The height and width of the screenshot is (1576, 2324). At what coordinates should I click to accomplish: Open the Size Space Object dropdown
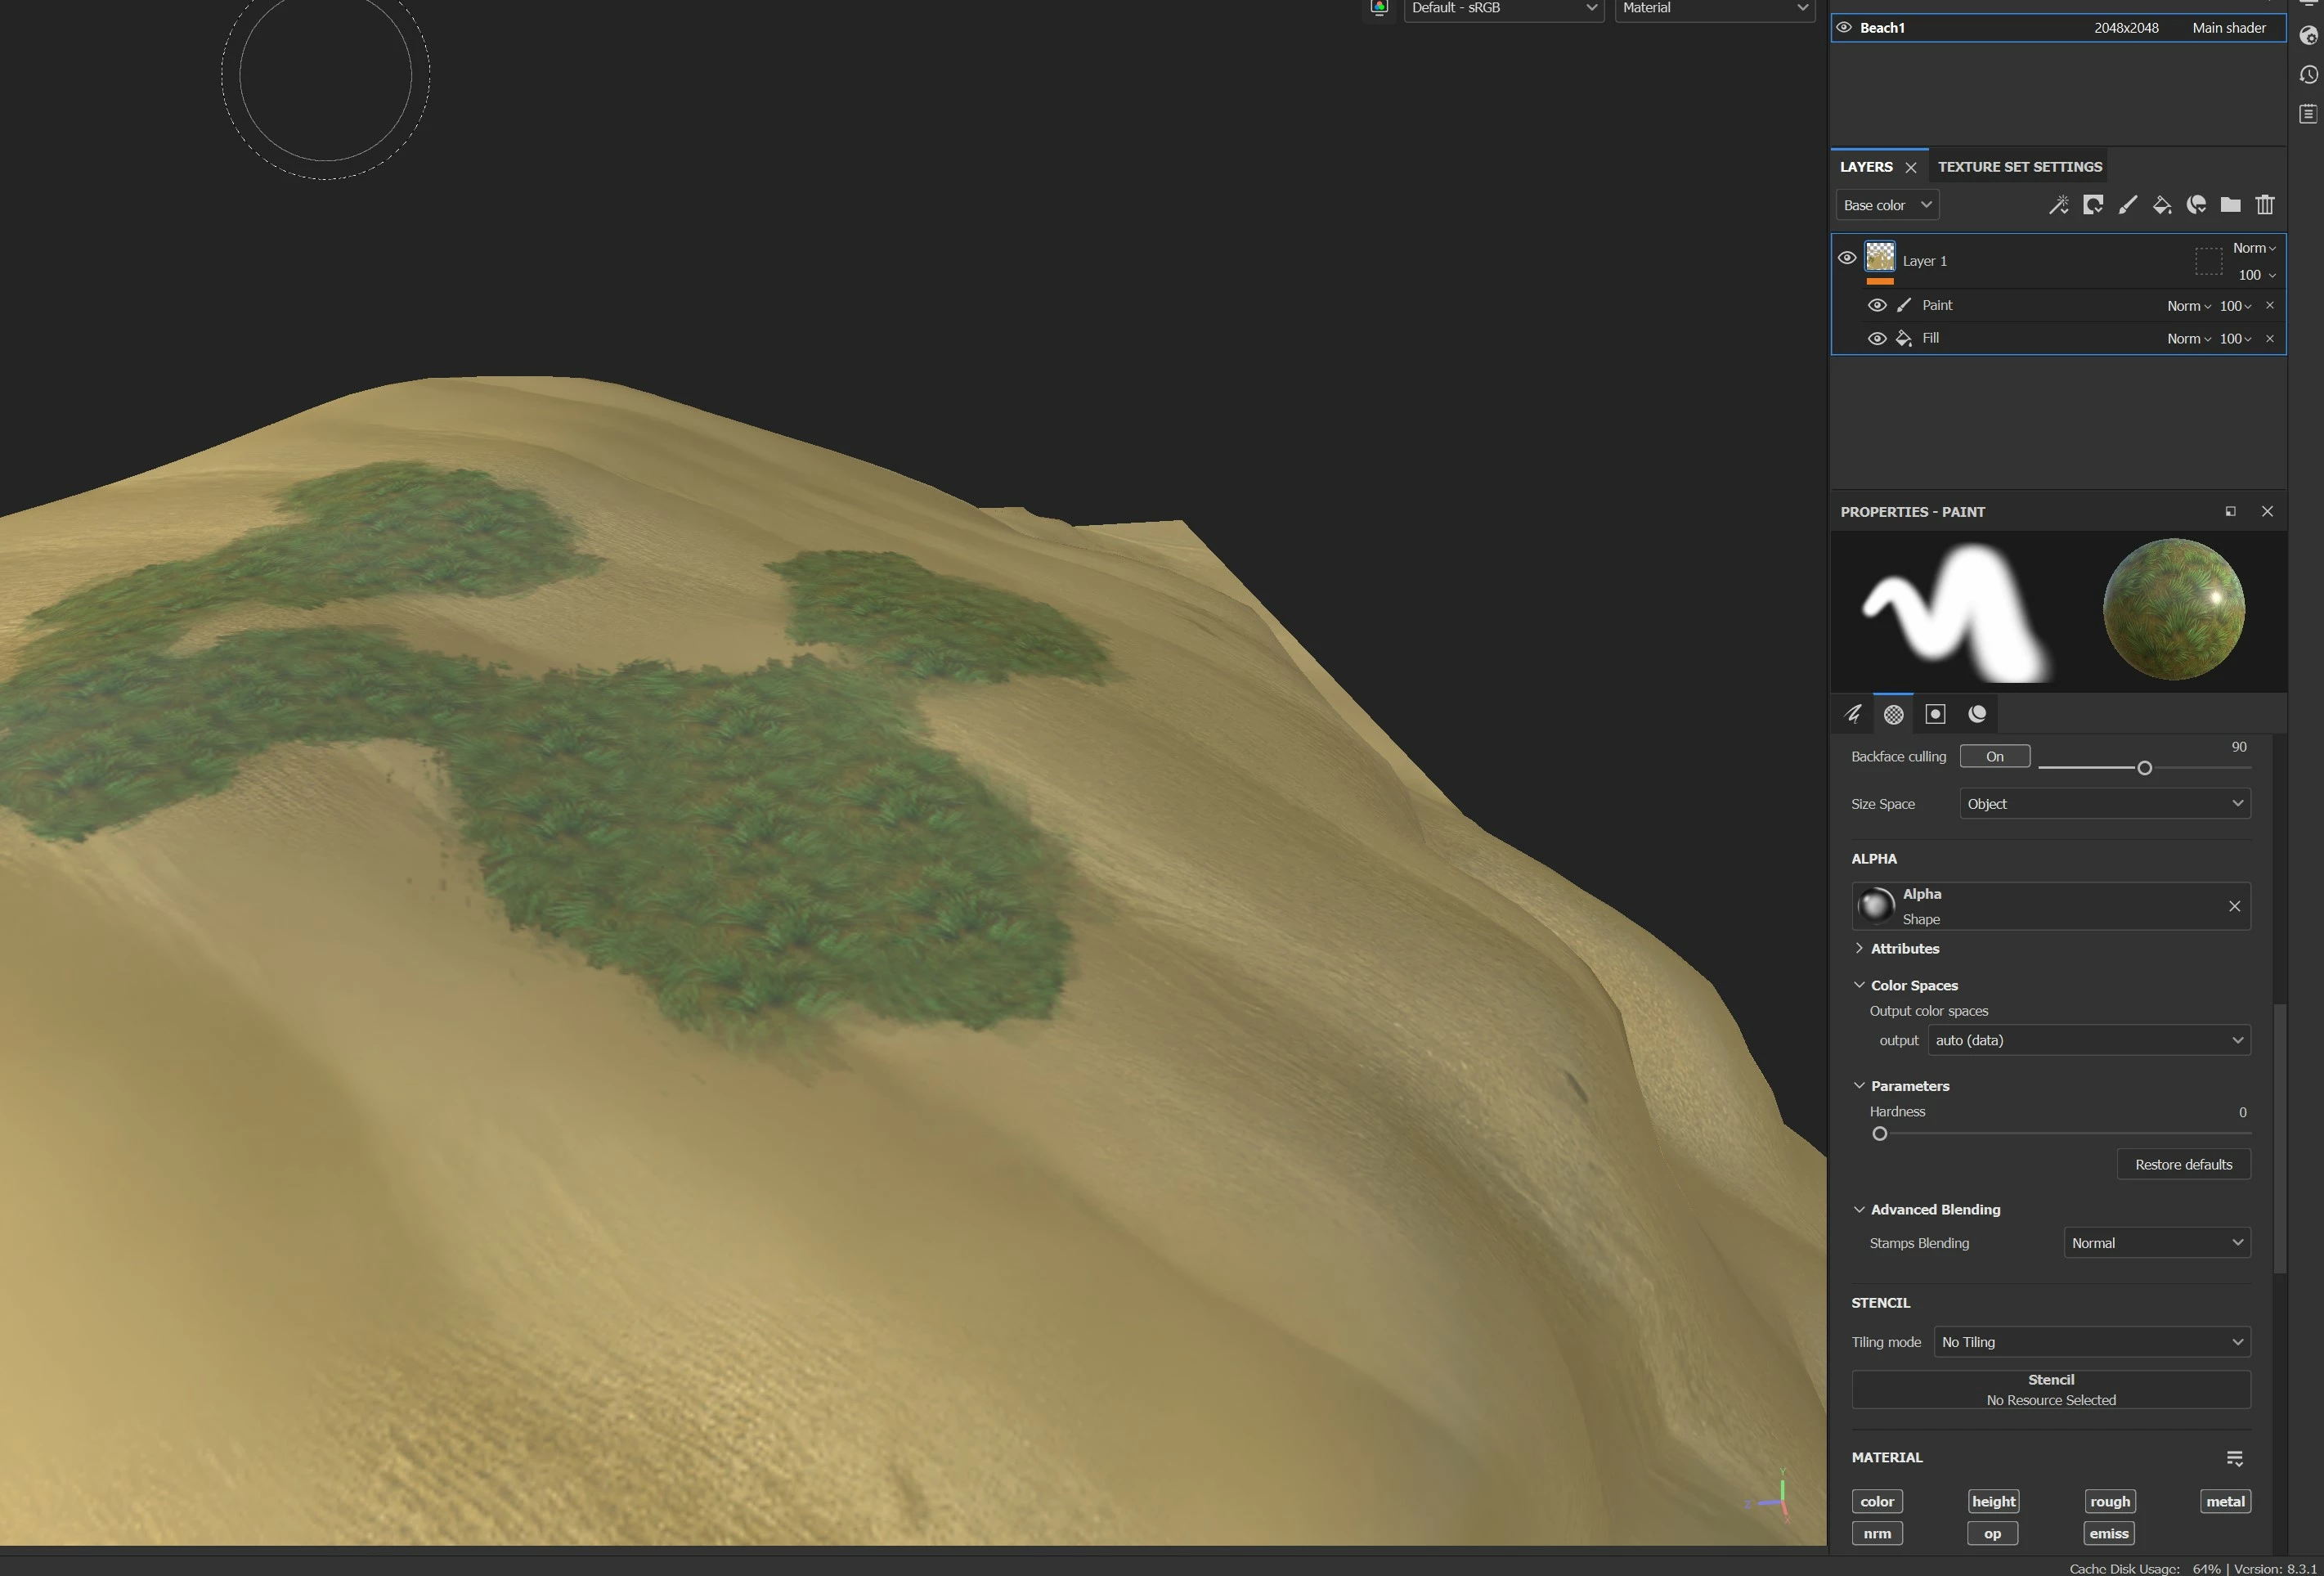[2104, 804]
